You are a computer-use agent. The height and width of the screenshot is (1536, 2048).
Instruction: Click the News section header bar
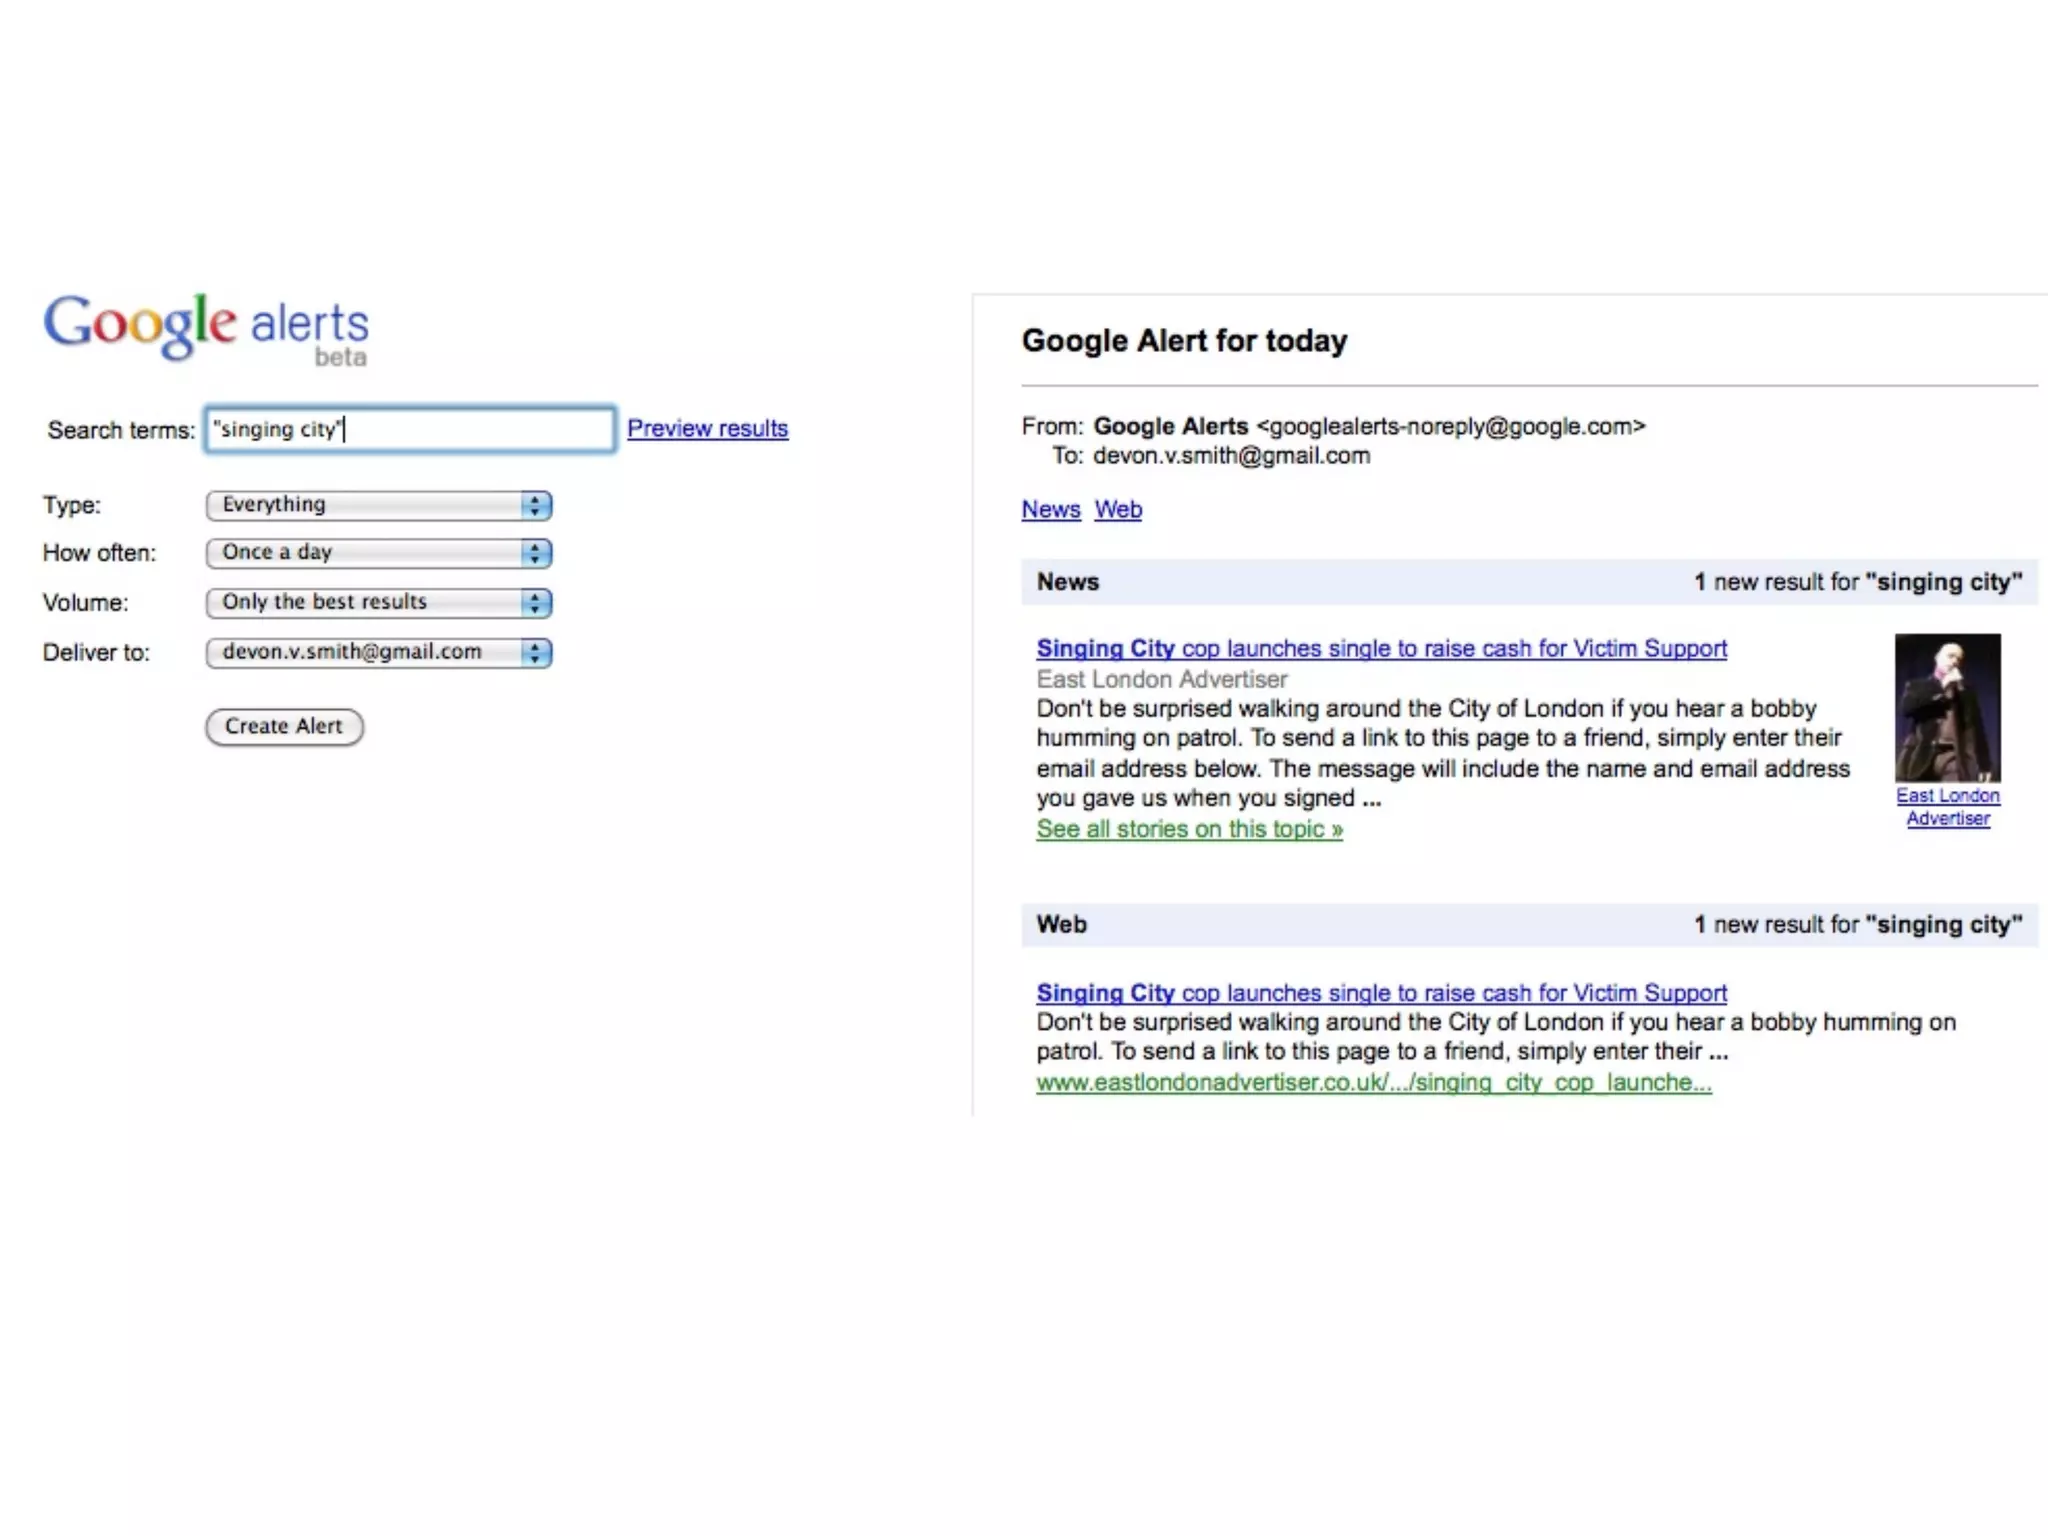click(x=1528, y=582)
